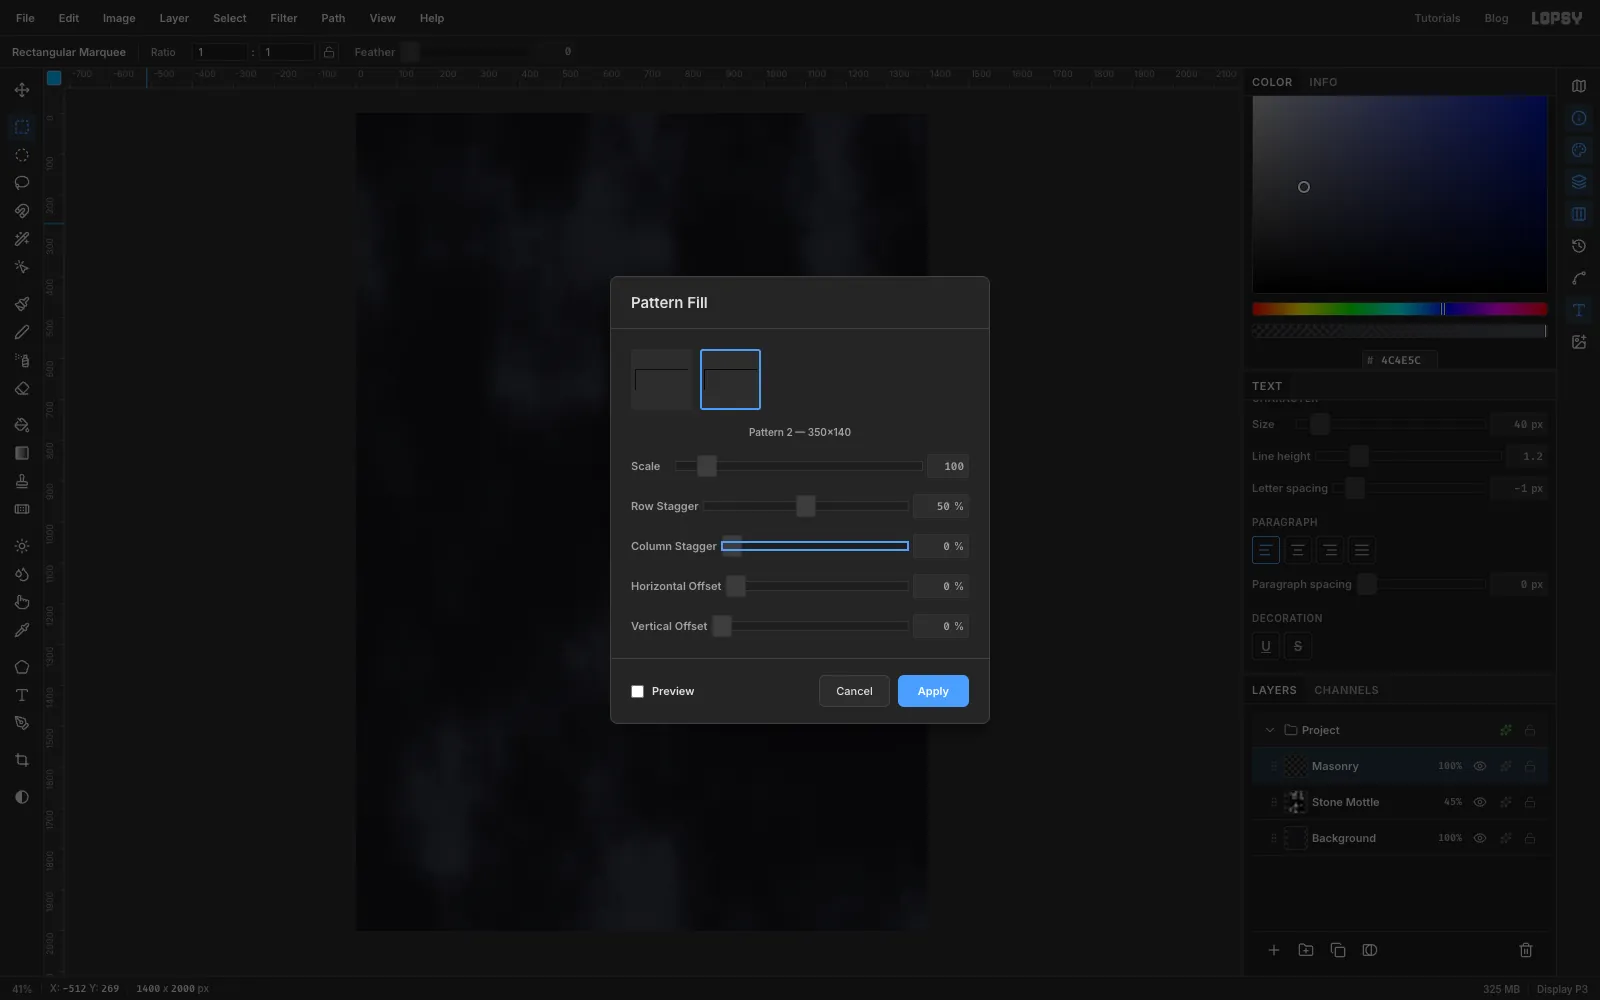
Task: Hide the Masonry layer
Action: pyautogui.click(x=1480, y=766)
